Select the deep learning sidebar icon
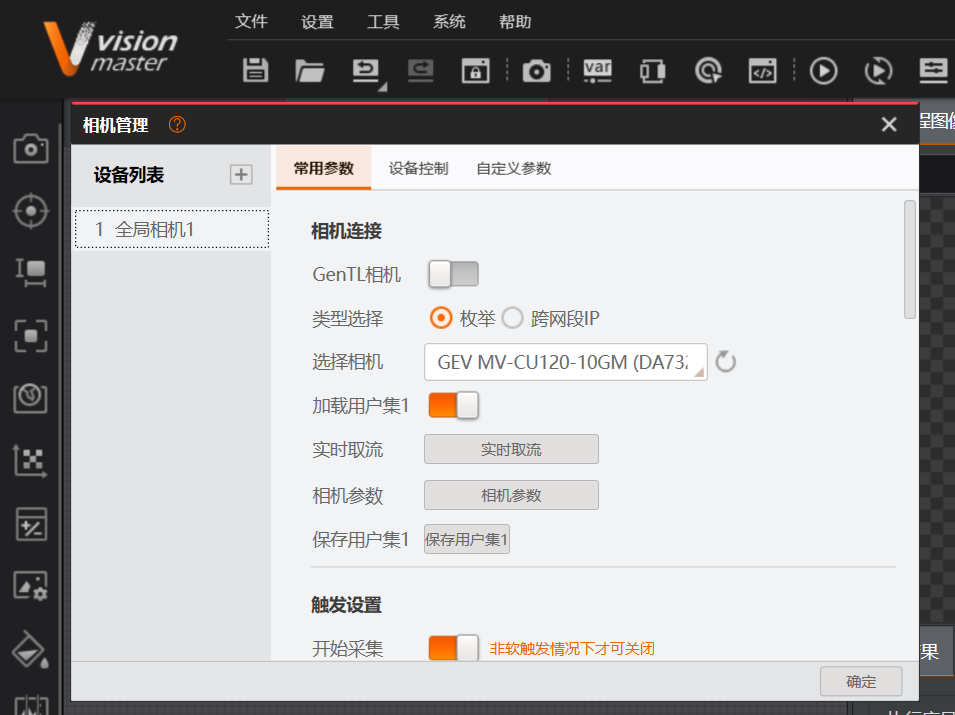955x715 pixels. coord(30,398)
